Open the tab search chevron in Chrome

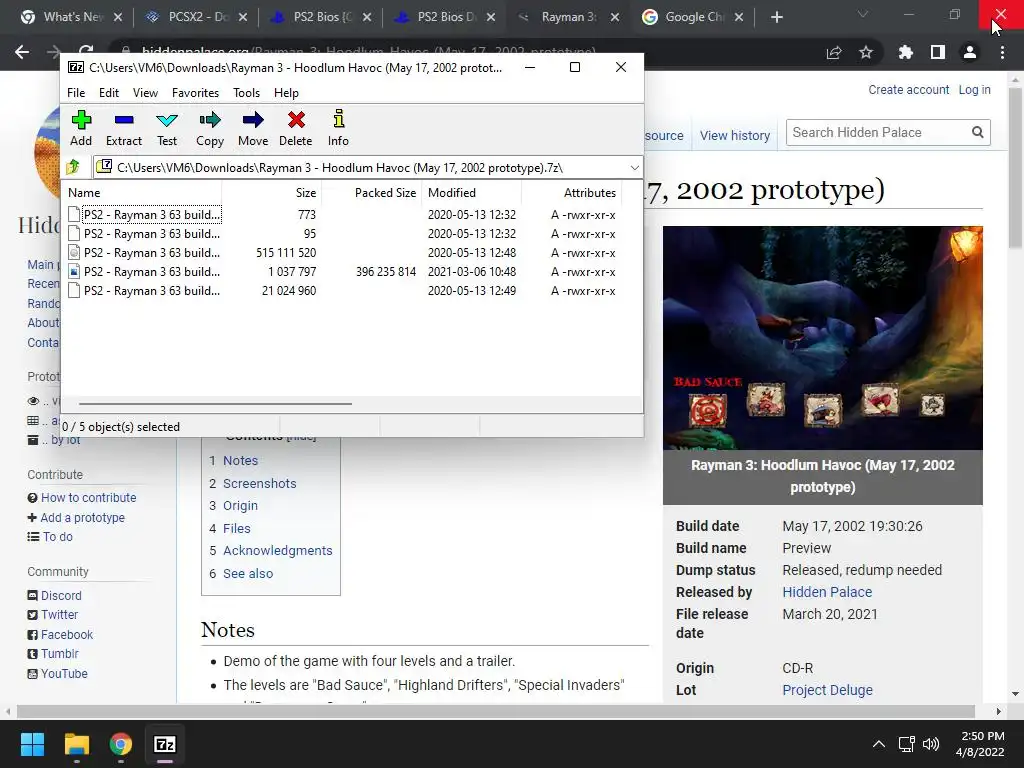click(x=863, y=14)
